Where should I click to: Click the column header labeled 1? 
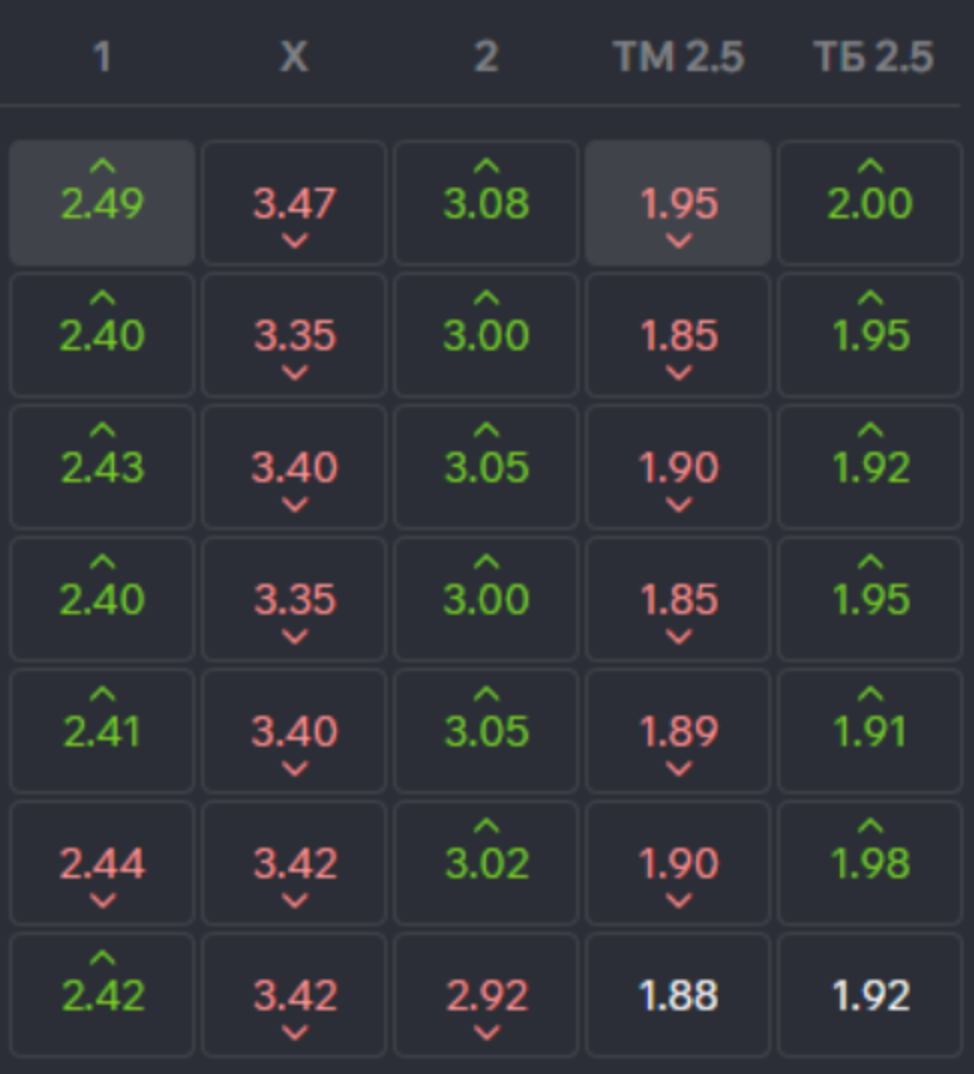pyautogui.click(x=101, y=58)
